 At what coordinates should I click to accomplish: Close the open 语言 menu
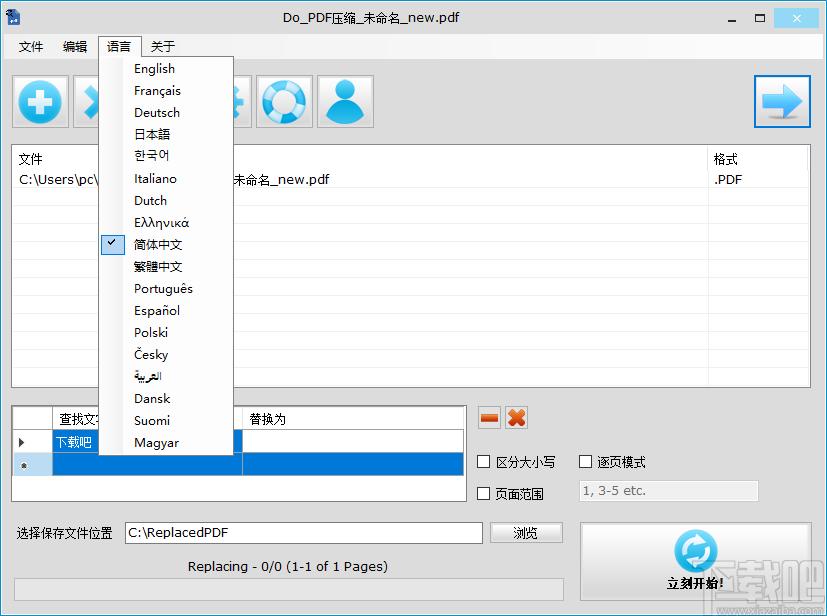pyautogui.click(x=119, y=46)
